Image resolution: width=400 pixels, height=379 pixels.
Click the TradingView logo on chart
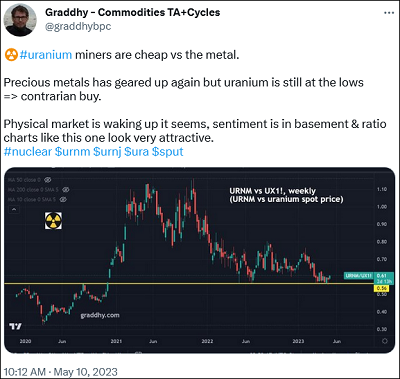click(x=15, y=326)
